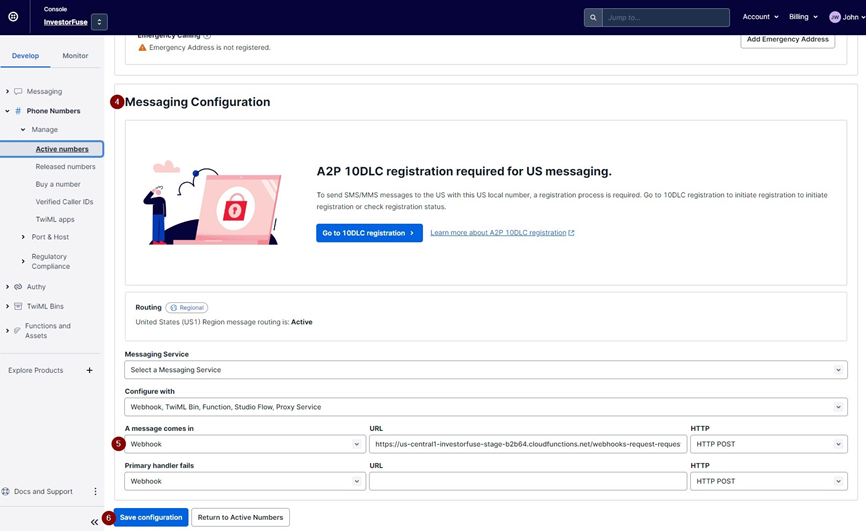Viewport: 866px width, 531px height.
Task: Open Learn more about A2P 10DLC registration
Action: point(502,233)
